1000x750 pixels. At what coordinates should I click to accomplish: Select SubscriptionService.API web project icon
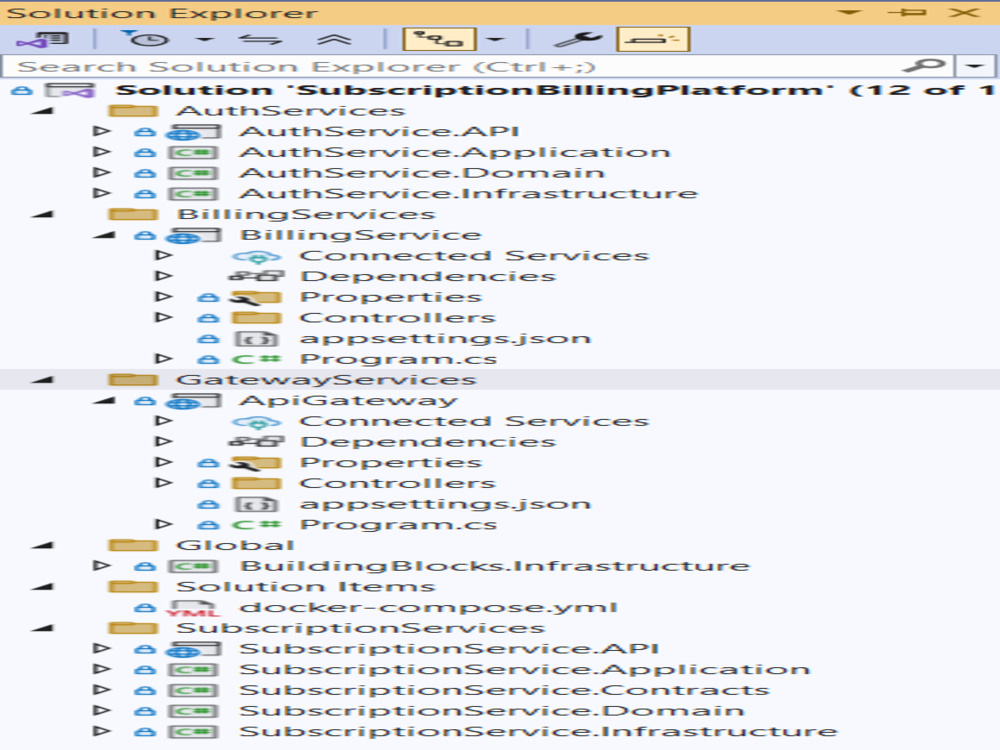(193, 649)
